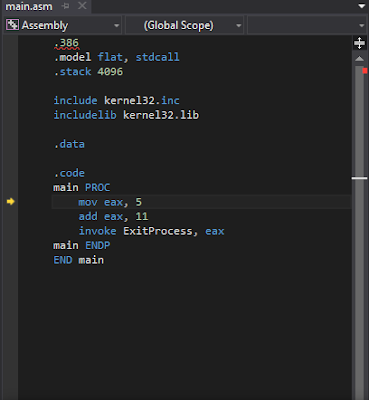Click the .stack 4096 line
The height and width of the screenshot is (400, 369).
pos(88,72)
